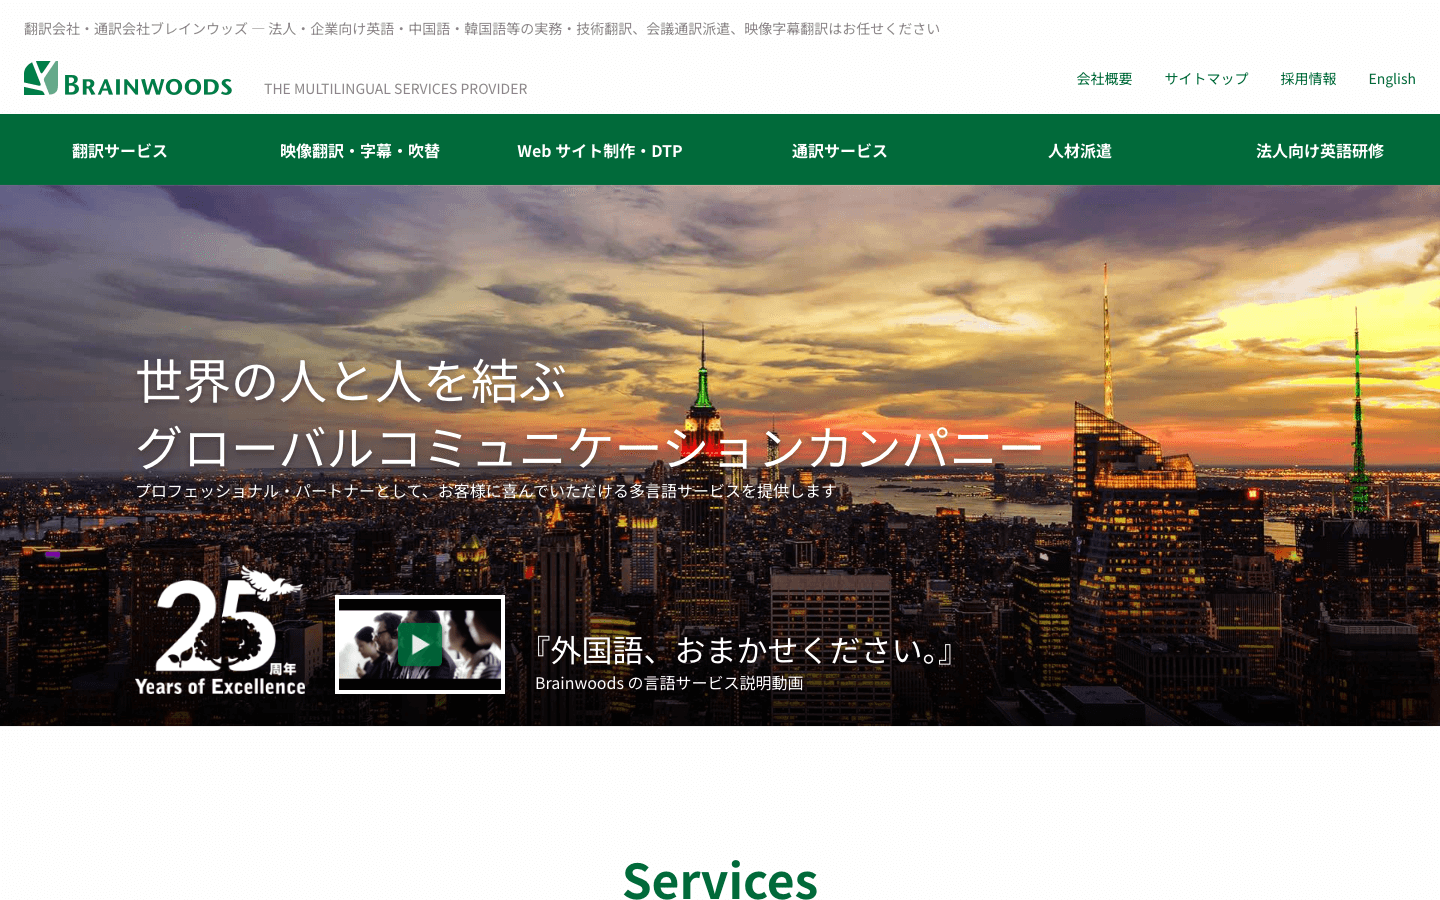1440x900 pixels.
Task: Click the グローバルコミュニケーションカンパニー headline text
Action: [589, 446]
